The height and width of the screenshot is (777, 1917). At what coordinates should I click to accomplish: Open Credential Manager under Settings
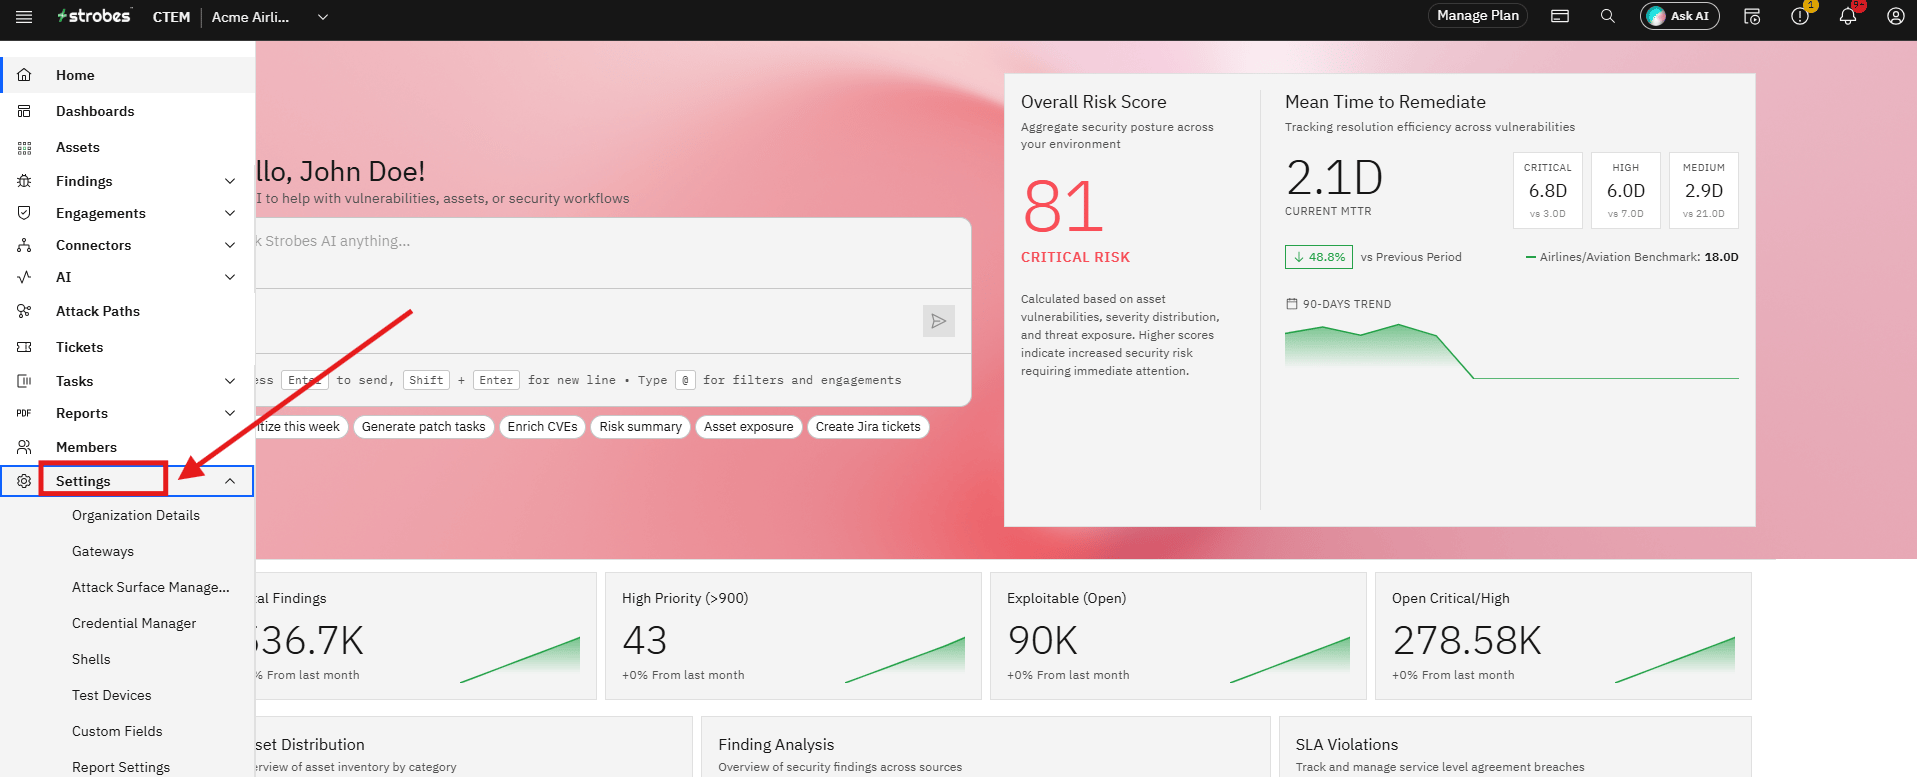pos(134,623)
